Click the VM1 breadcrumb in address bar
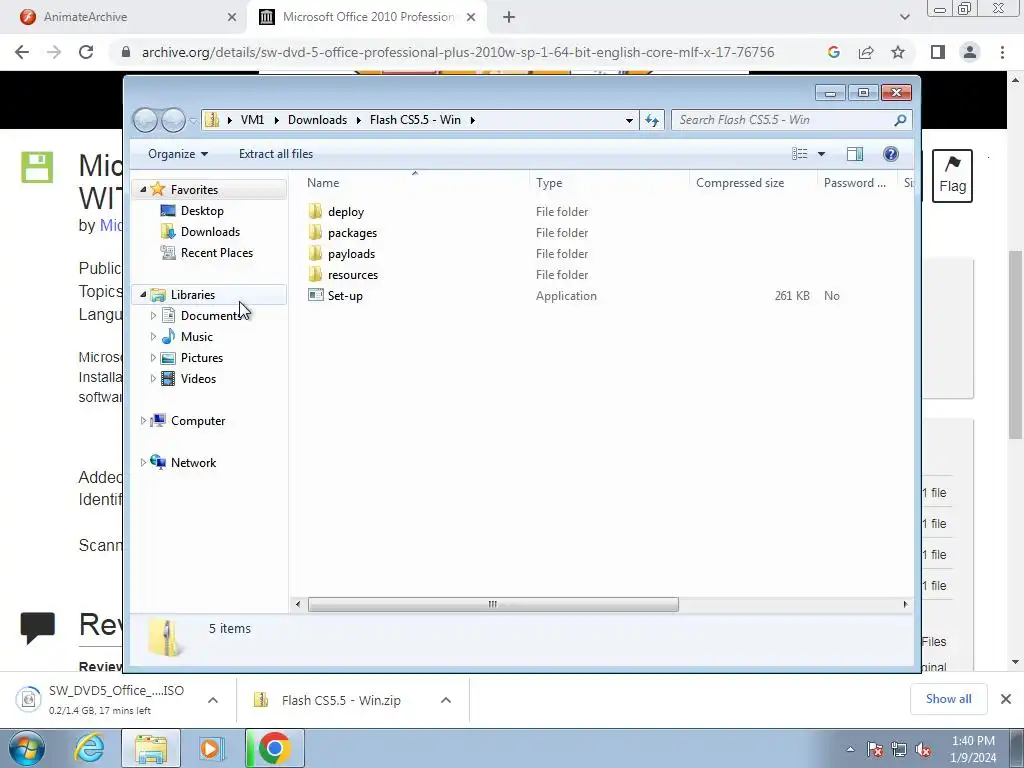Image resolution: width=1024 pixels, height=768 pixels. [x=252, y=120]
